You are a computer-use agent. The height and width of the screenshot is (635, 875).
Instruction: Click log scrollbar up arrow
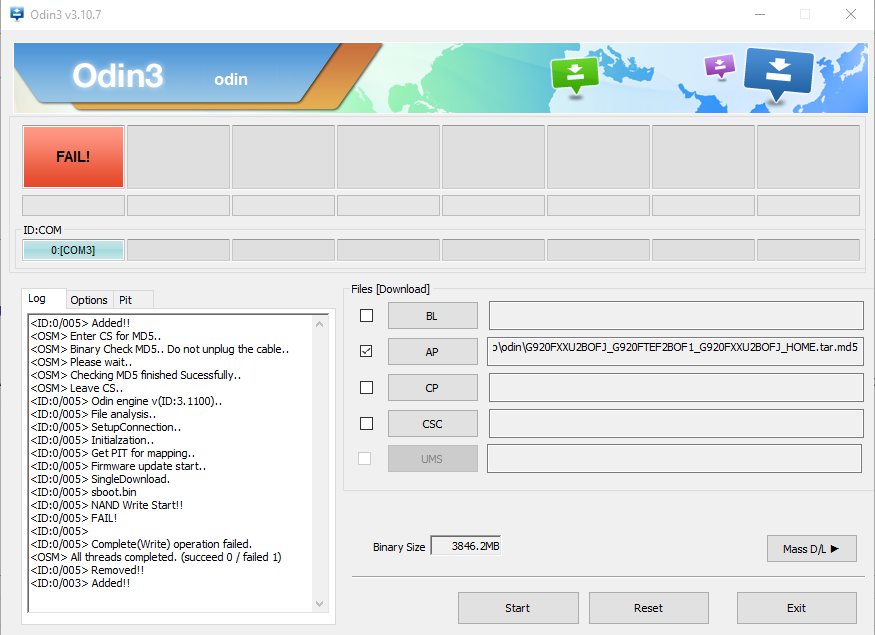click(319, 324)
